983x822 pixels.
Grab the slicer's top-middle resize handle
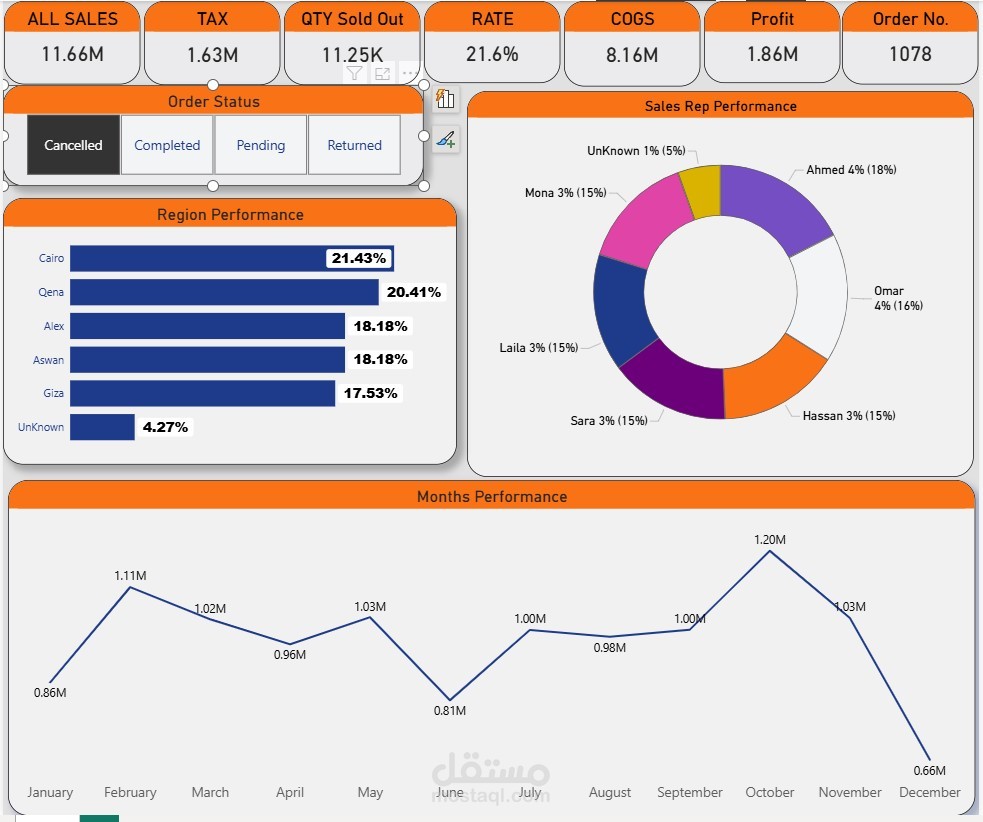pyautogui.click(x=213, y=85)
